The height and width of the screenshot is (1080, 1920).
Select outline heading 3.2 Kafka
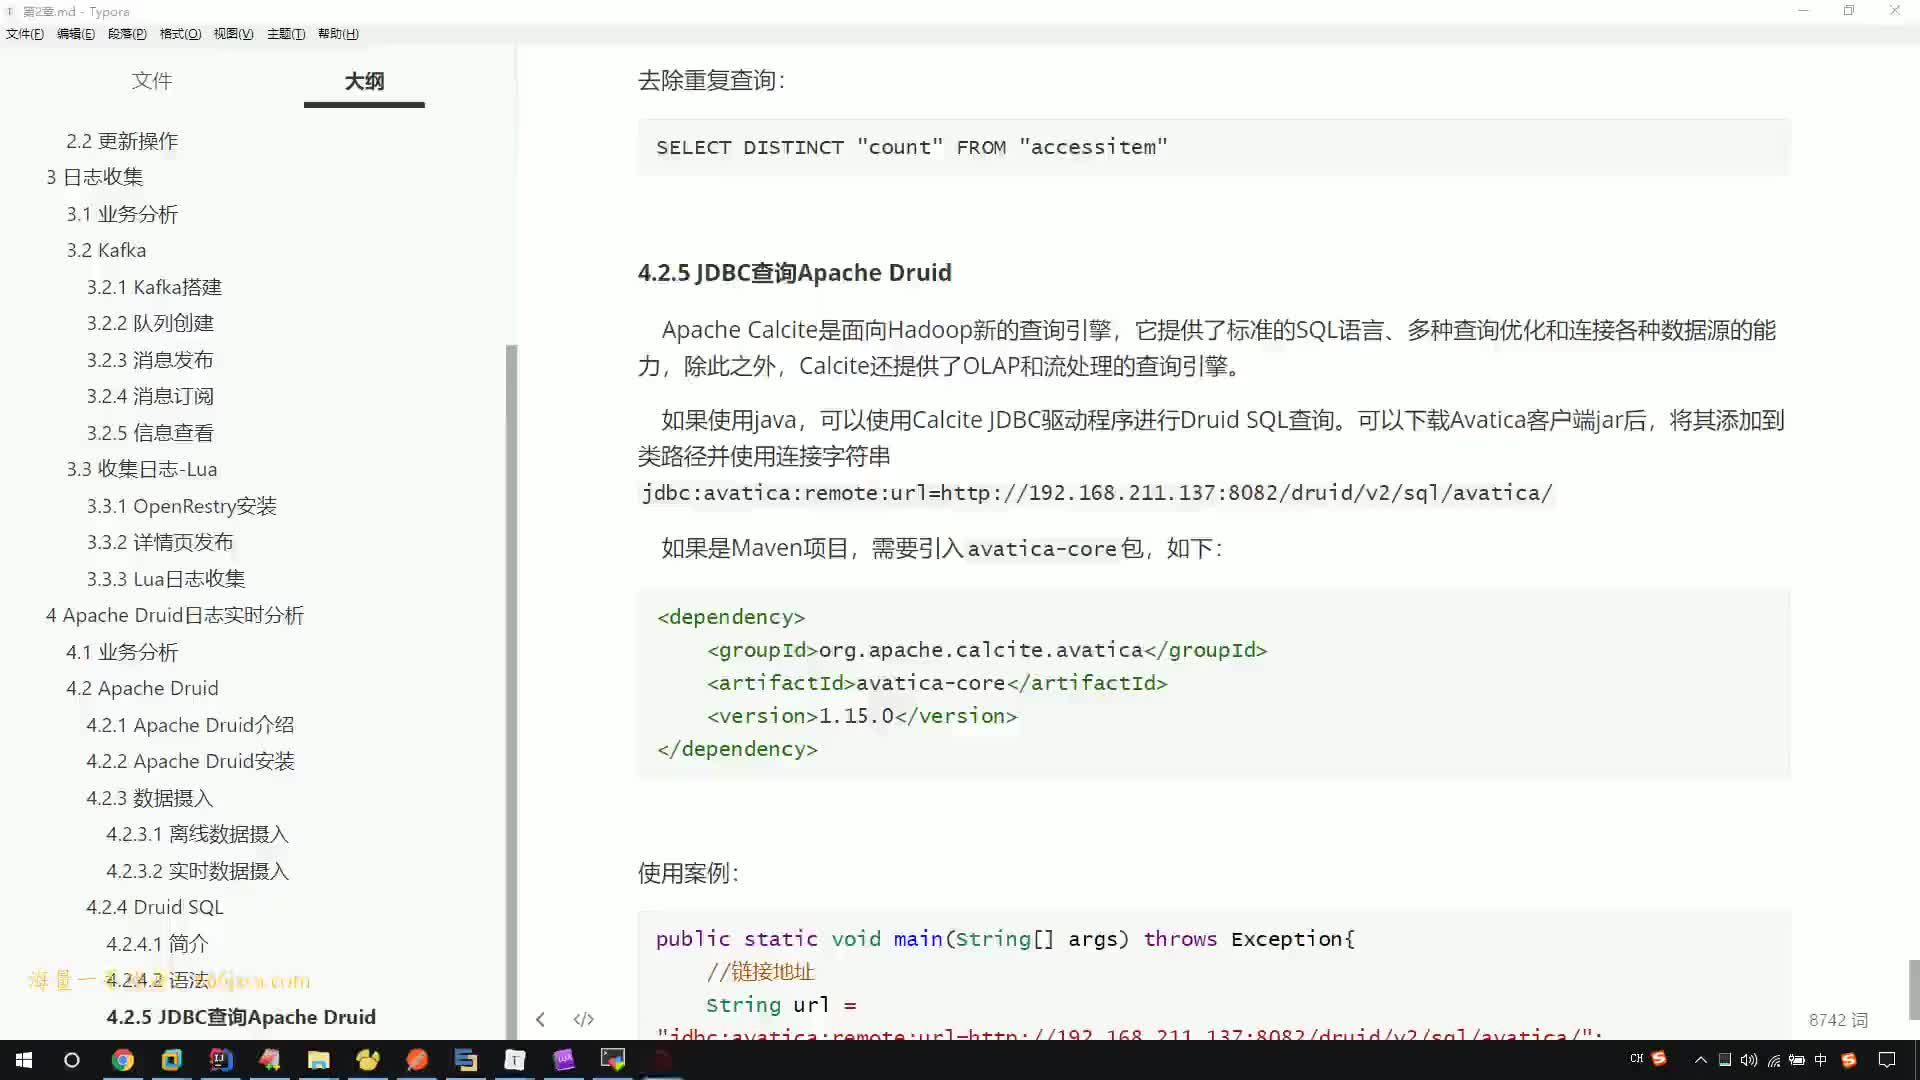pyautogui.click(x=106, y=250)
